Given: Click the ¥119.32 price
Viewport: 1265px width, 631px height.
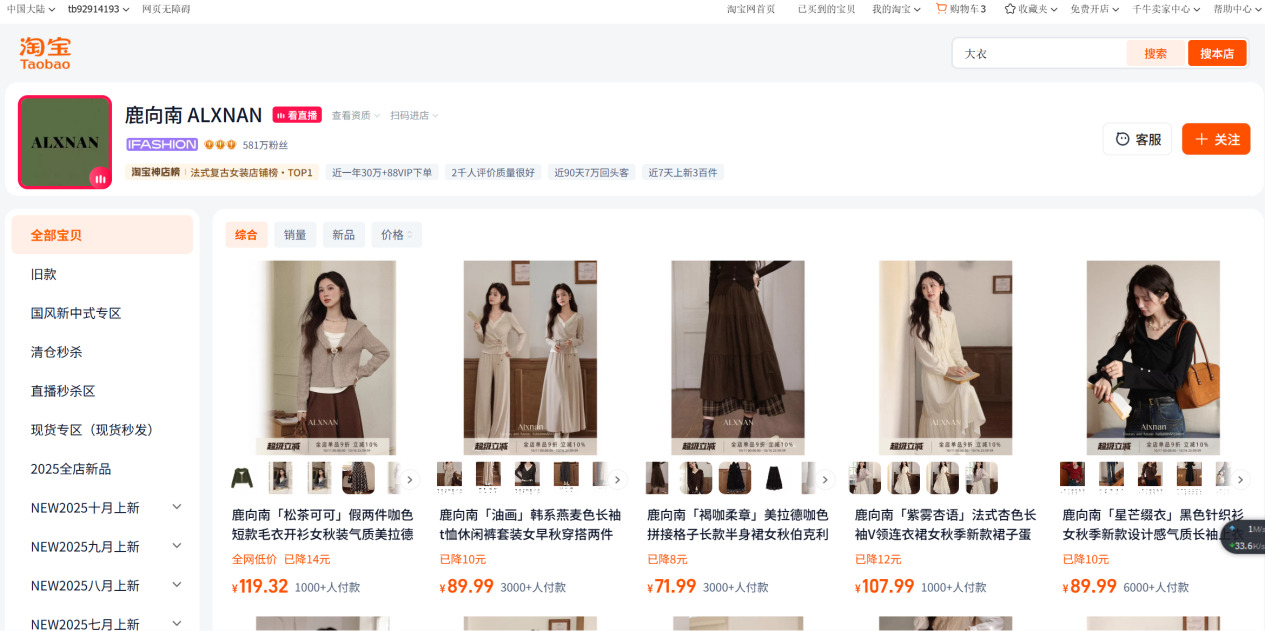Looking at the screenshot, I should 260,586.
